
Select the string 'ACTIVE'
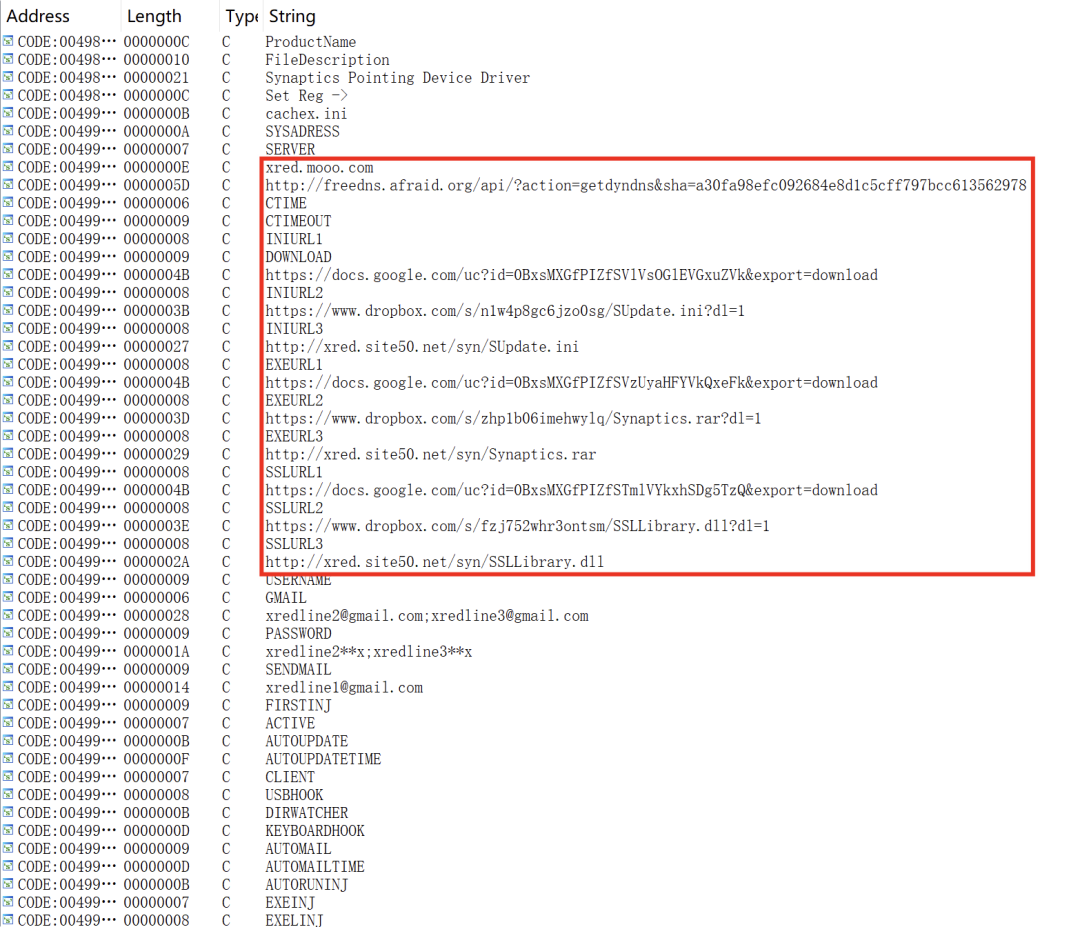pos(290,723)
